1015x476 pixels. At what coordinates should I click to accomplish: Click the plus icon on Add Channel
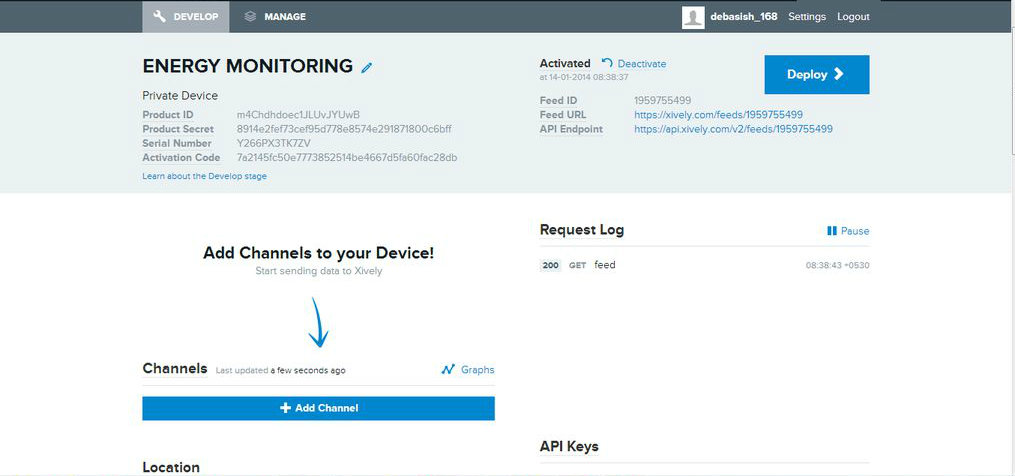click(x=285, y=408)
